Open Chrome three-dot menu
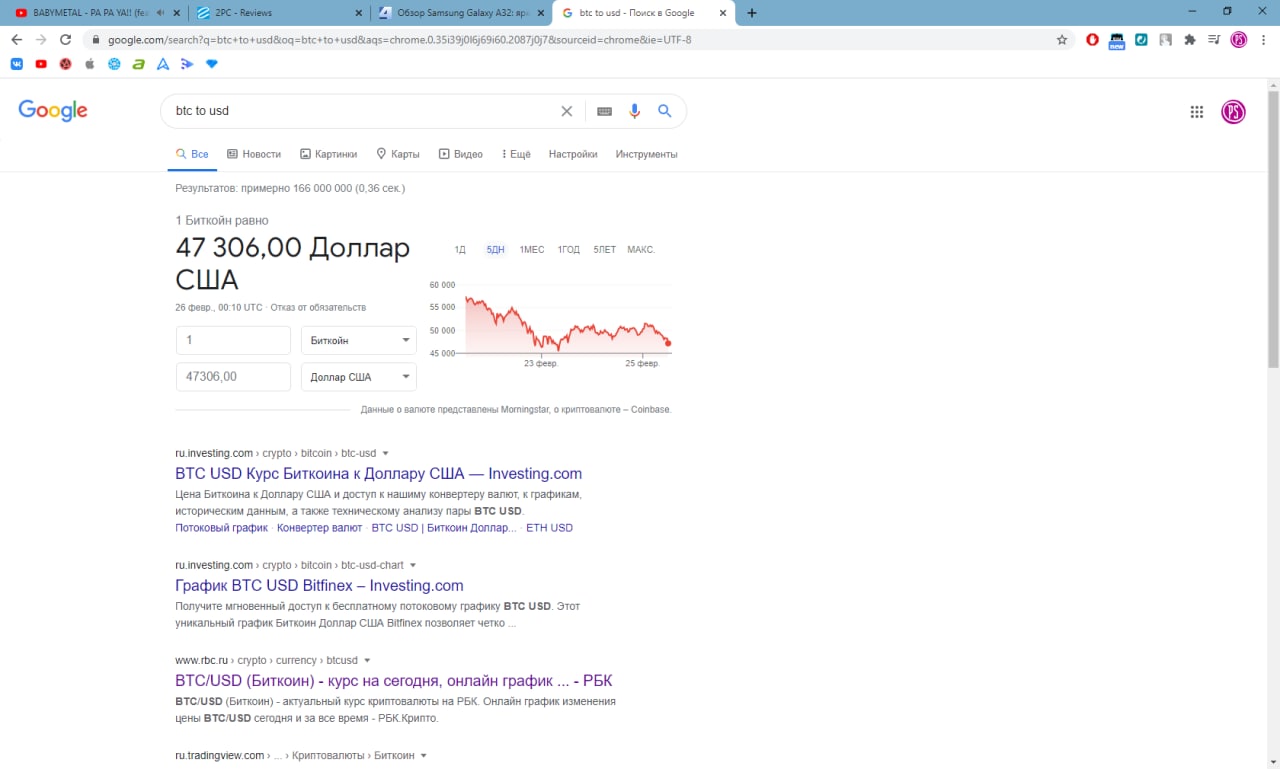This screenshot has height=769, width=1280. tap(1263, 40)
